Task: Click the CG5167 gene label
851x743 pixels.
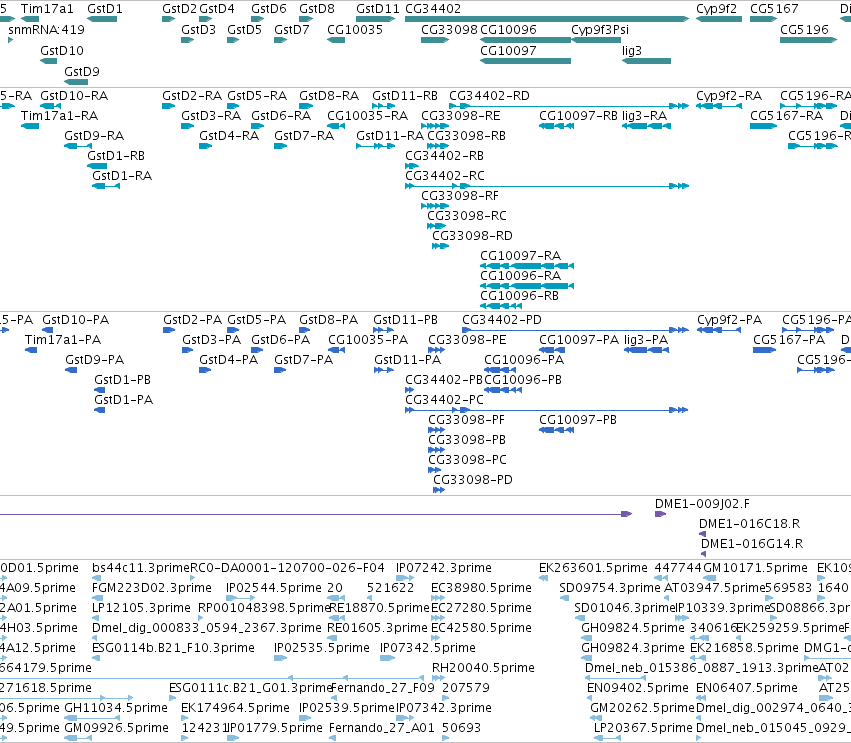Action: [774, 9]
